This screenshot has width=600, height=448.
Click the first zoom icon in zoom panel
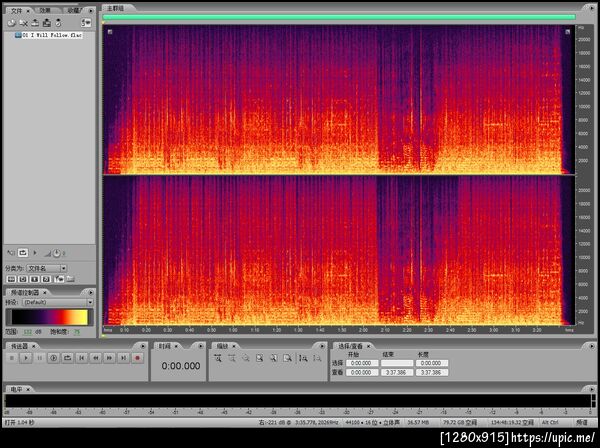click(x=217, y=357)
